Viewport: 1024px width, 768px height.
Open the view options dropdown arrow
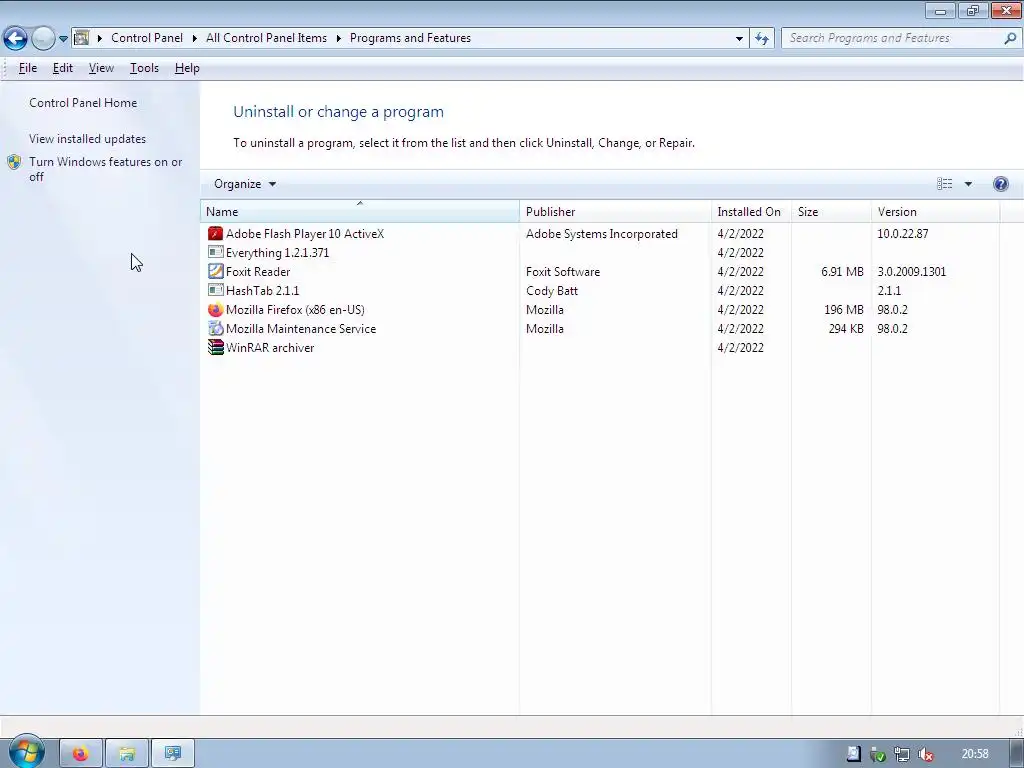[x=968, y=184]
